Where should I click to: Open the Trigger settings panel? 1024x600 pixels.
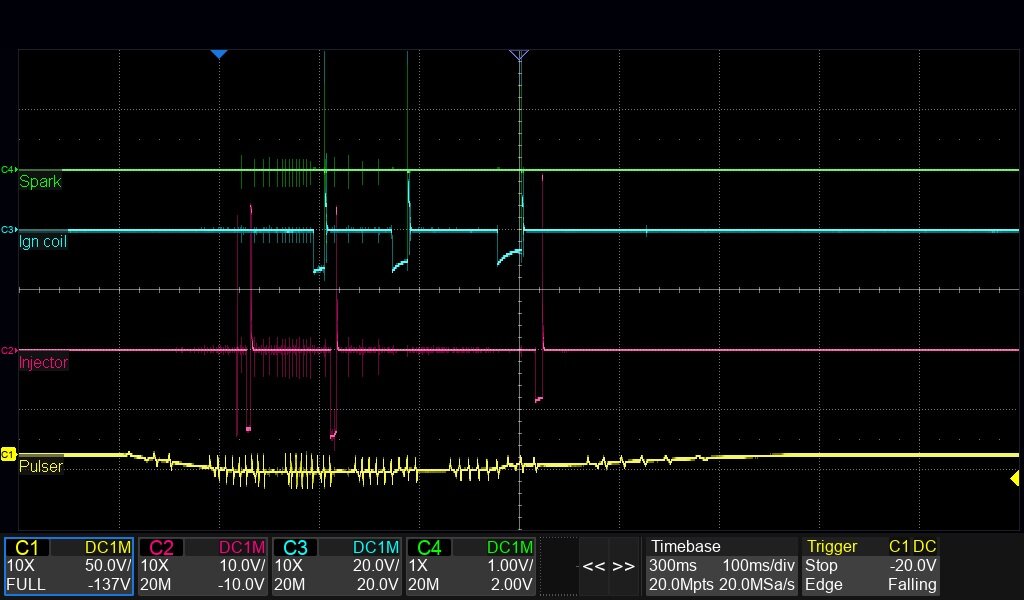click(x=871, y=566)
